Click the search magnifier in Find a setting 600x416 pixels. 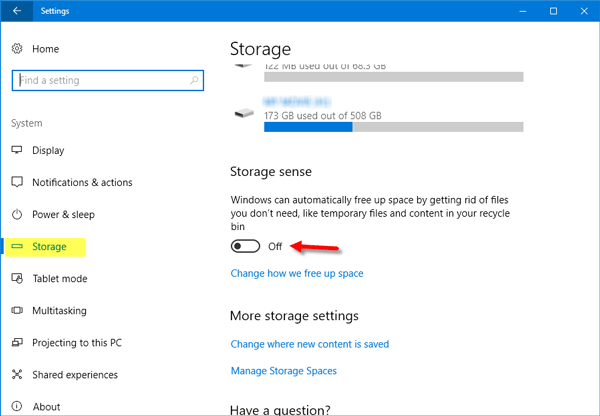click(194, 80)
